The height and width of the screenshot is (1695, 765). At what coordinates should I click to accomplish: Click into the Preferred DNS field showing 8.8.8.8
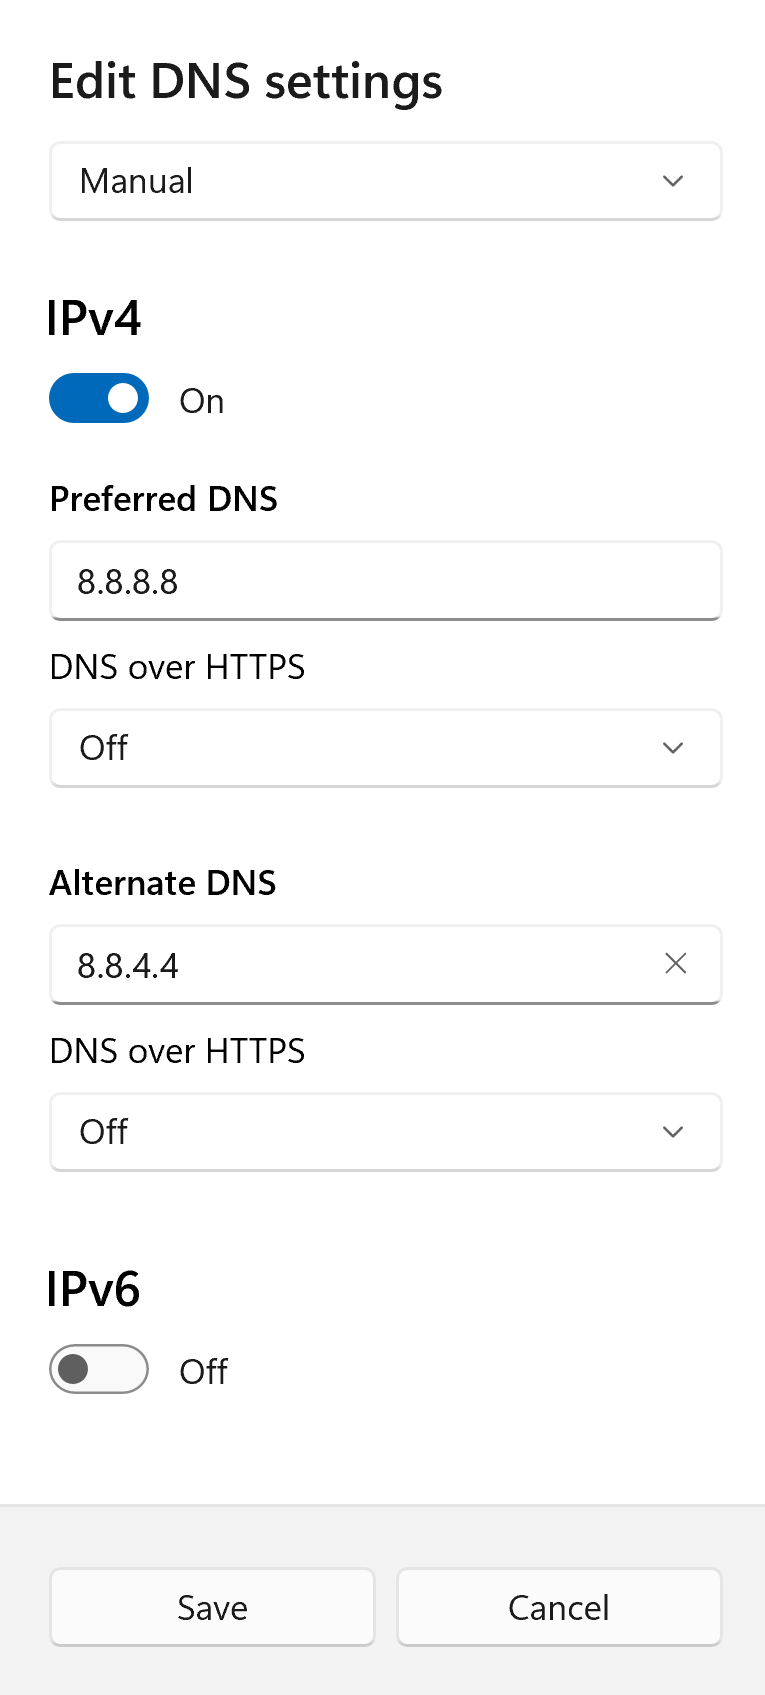385,581
